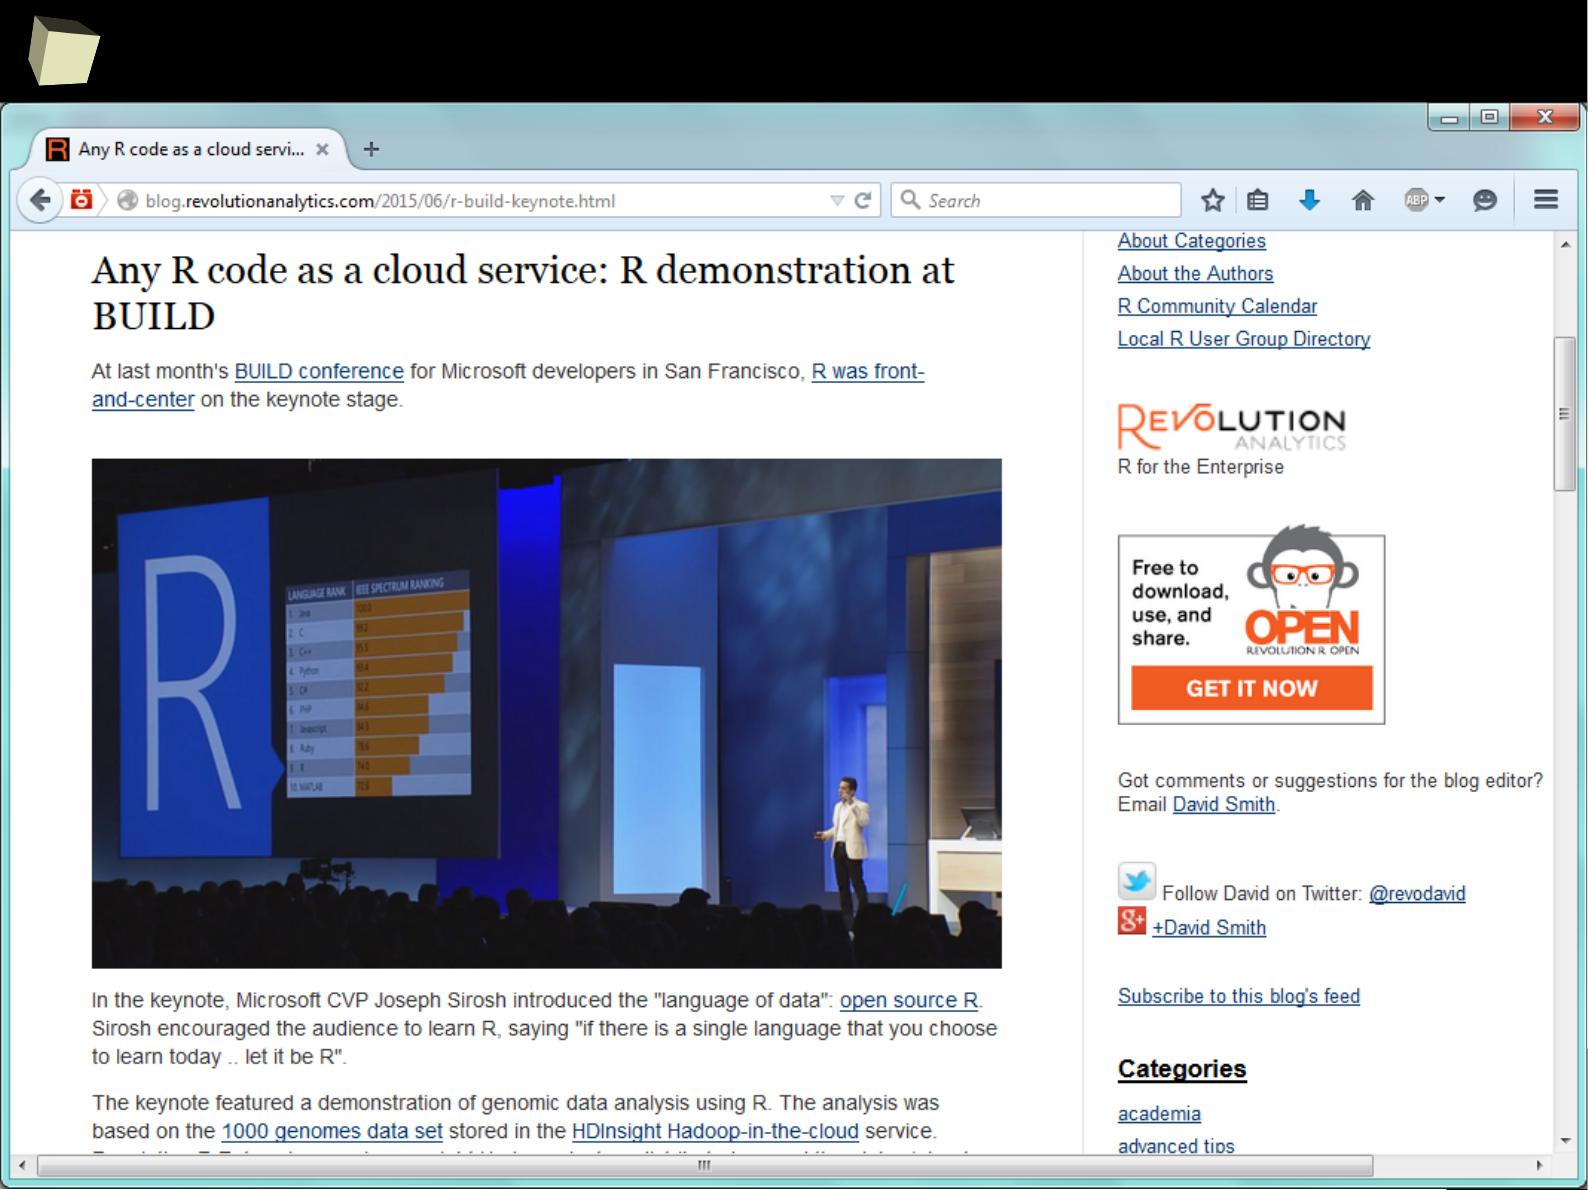1588x1190 pixels.
Task: Reload the page with the refresh icon
Action: 863,201
